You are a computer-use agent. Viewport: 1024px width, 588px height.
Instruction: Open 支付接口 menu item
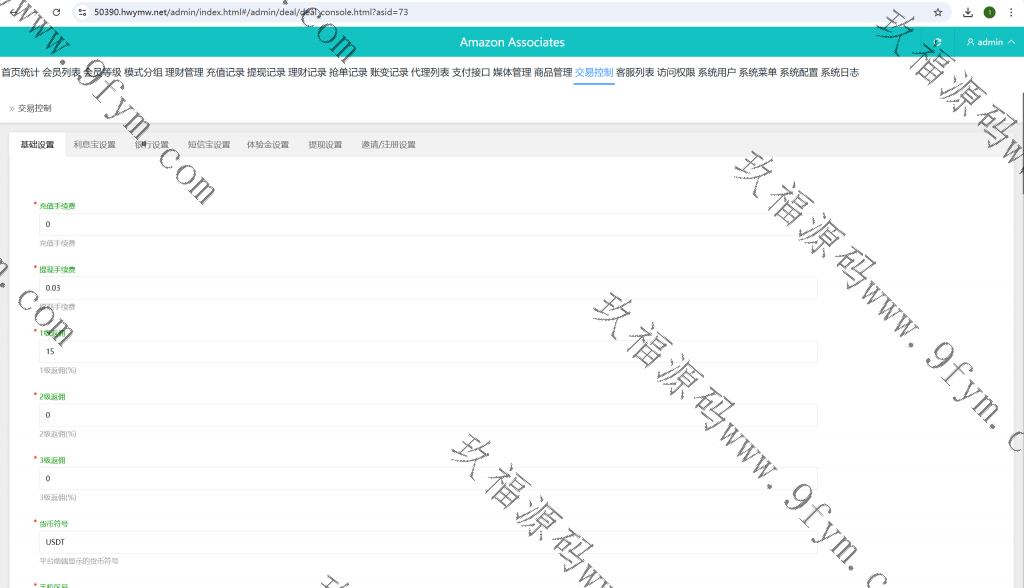[x=471, y=72]
